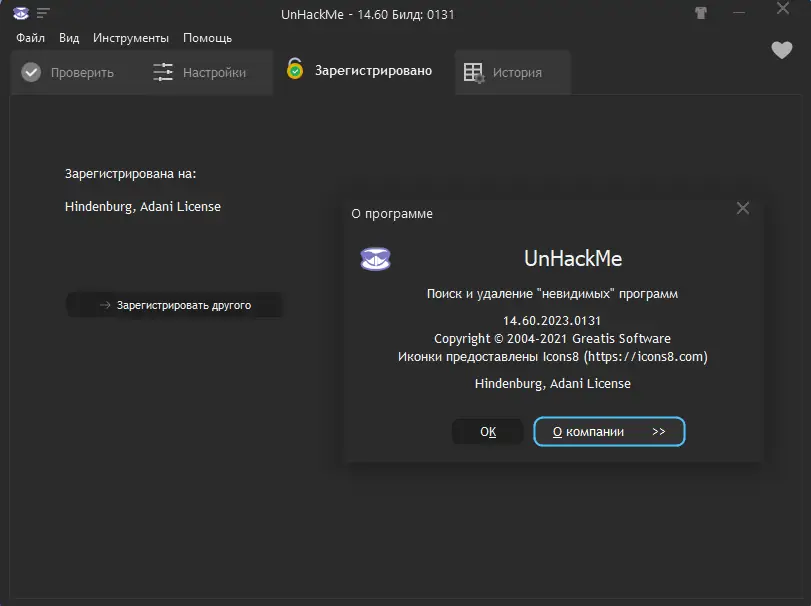Click the Зарегистрировать другого button
The image size is (811, 606).
point(174,305)
